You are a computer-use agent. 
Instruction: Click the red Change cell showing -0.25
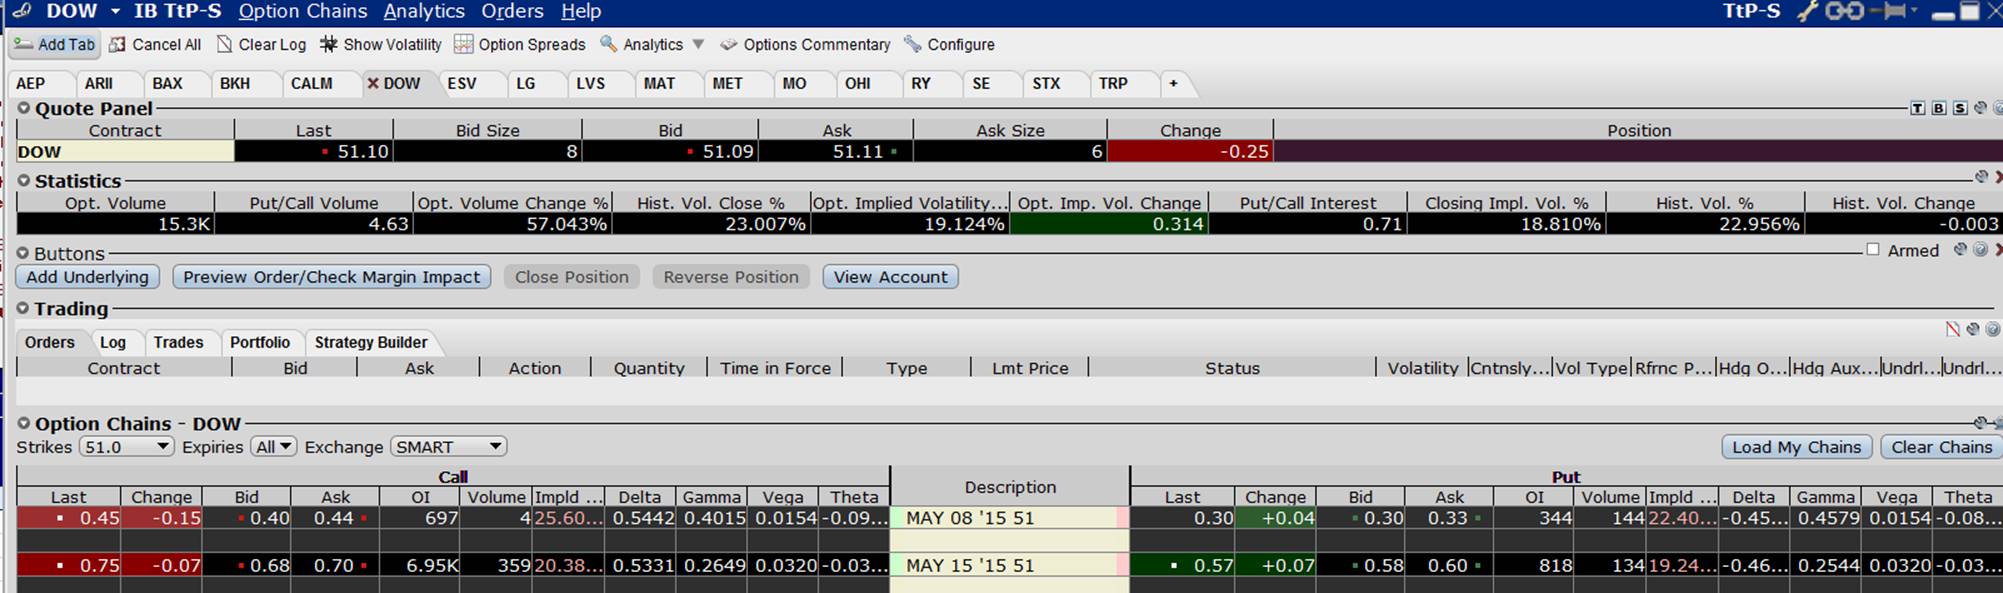[x=1190, y=152]
